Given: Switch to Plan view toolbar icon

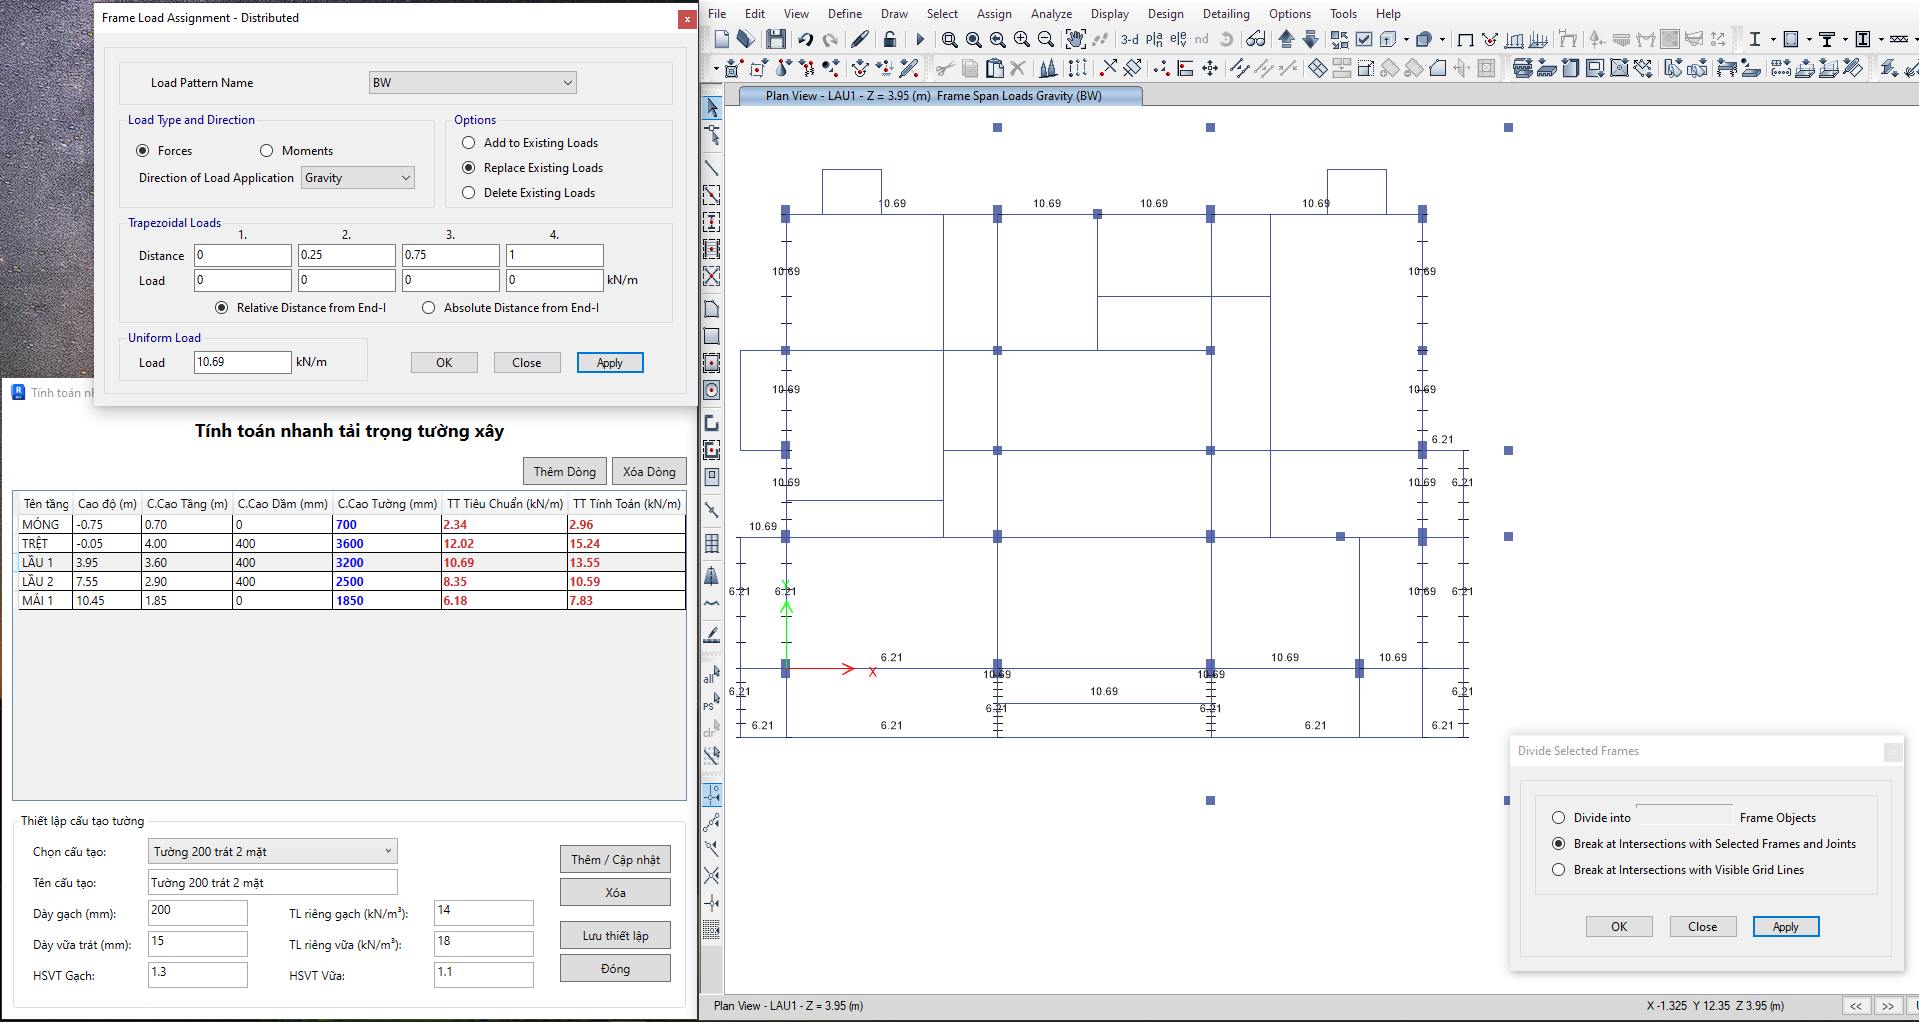Looking at the screenshot, I should [x=1154, y=39].
